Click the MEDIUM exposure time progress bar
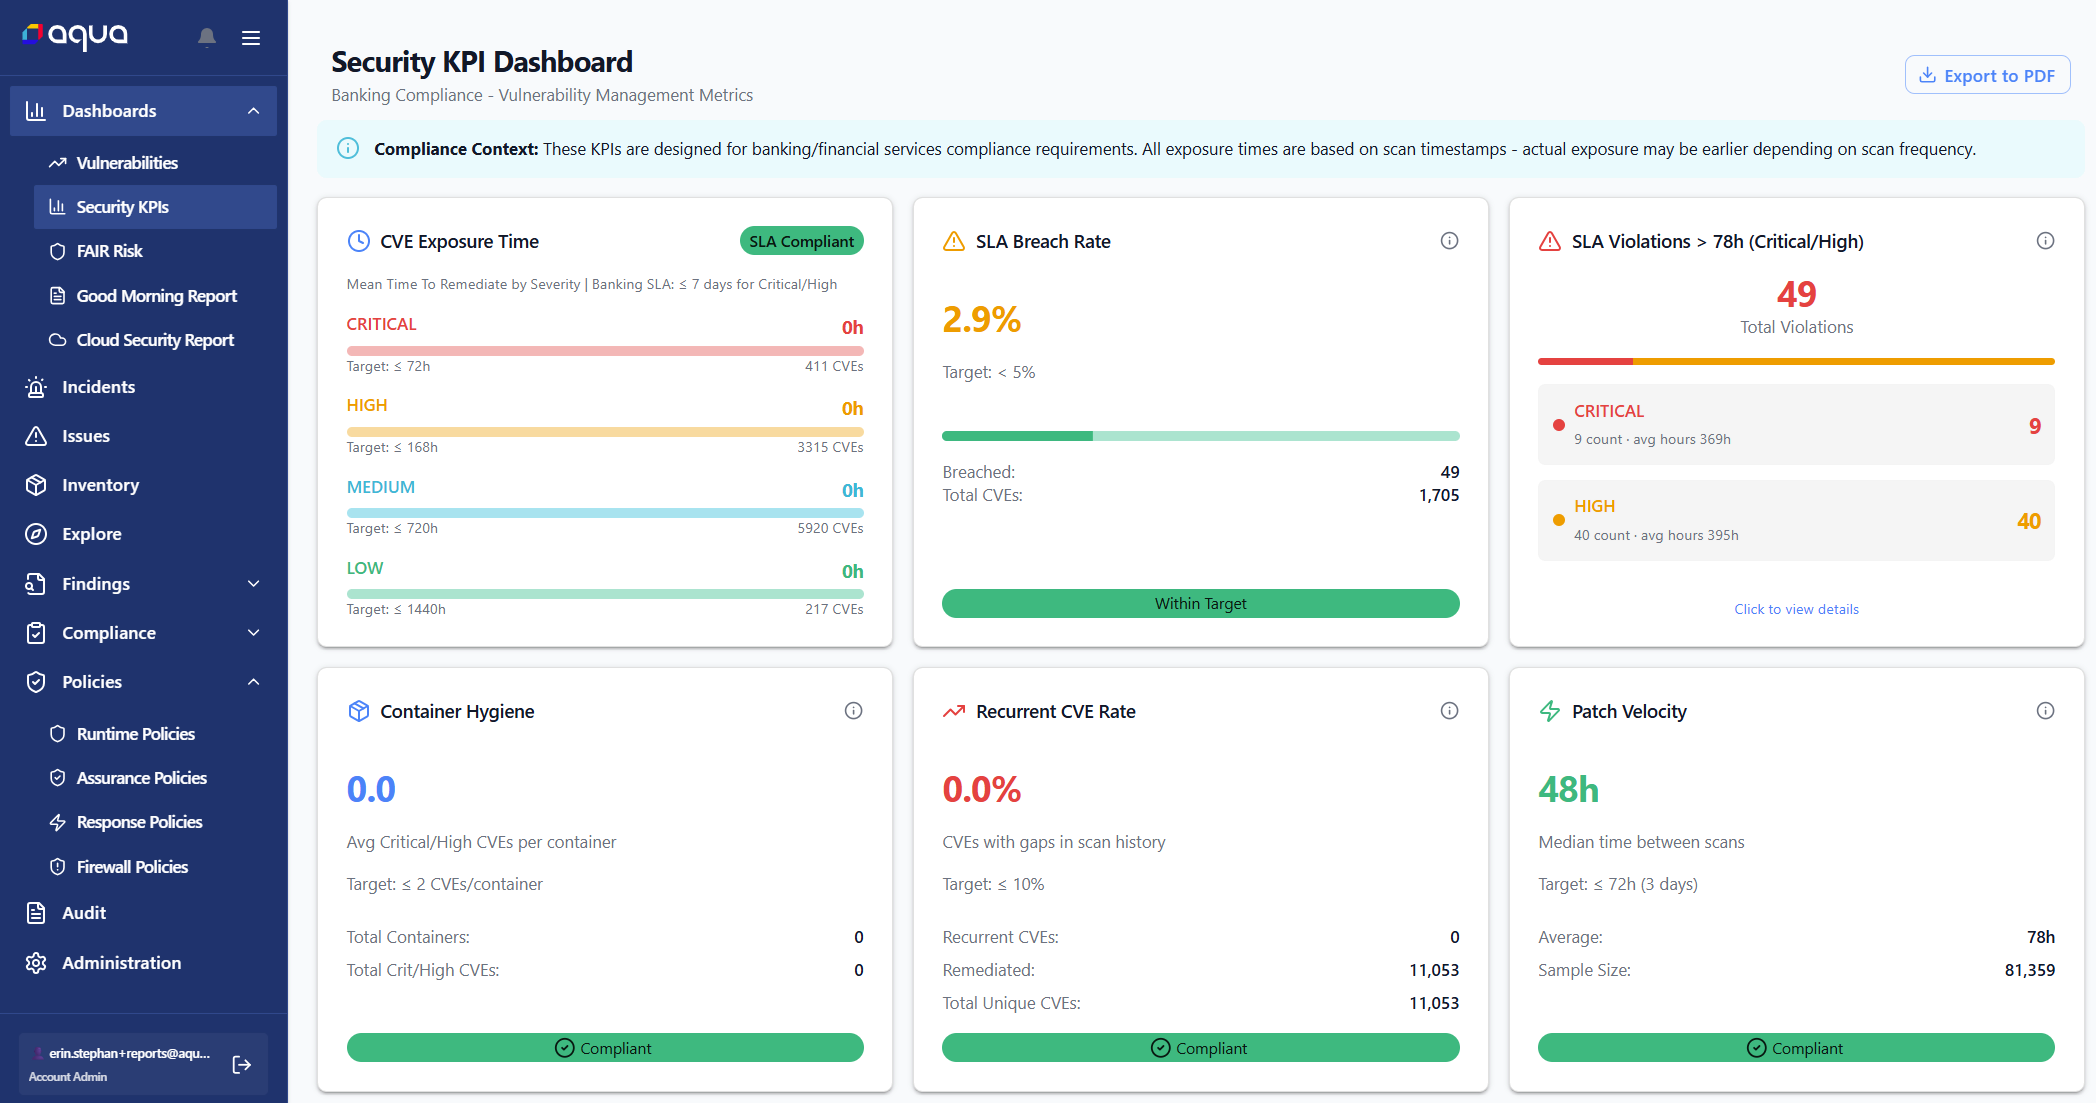 coord(605,513)
